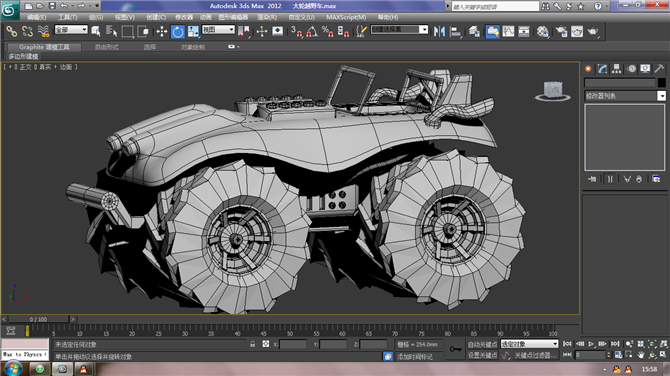The width and height of the screenshot is (670, 376).
Task: Open the Schematic View icon
Action: [524, 31]
